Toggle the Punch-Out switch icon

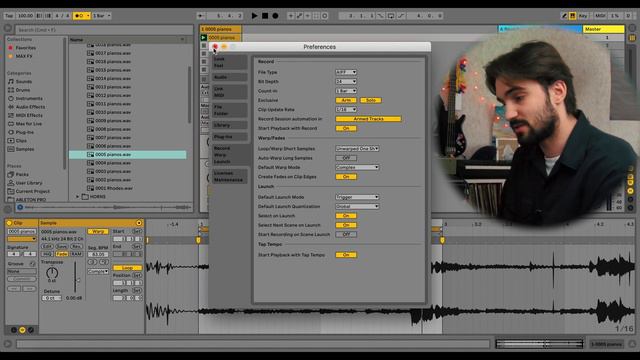coord(401,16)
